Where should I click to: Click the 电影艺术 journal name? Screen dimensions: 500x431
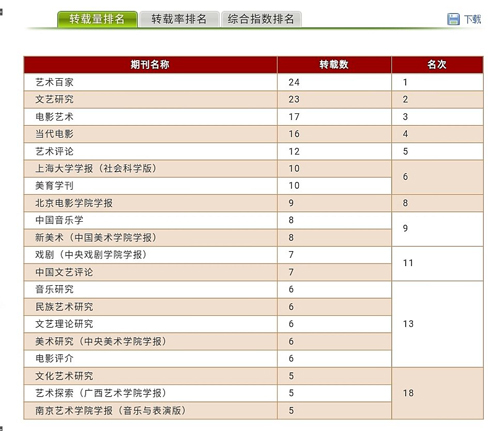pos(54,117)
